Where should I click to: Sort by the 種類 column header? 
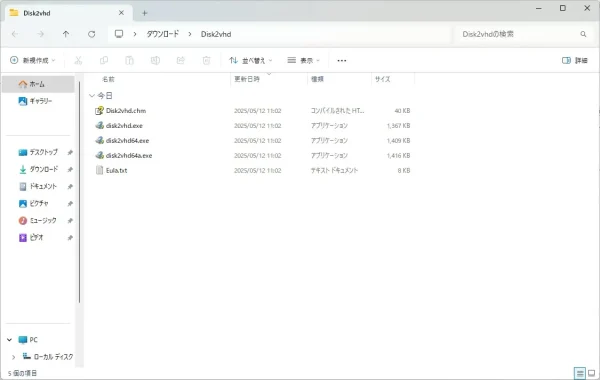coord(317,79)
